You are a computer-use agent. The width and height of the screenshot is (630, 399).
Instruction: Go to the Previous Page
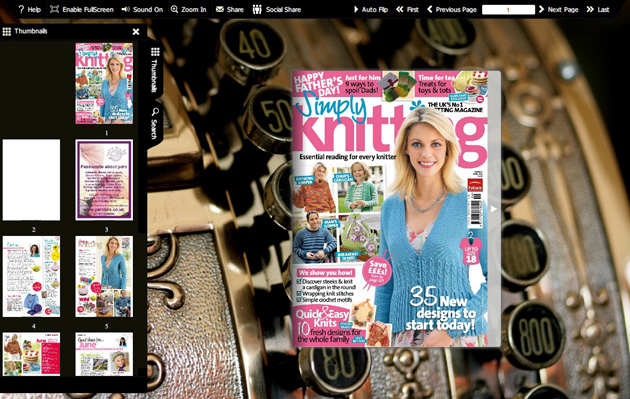452,9
